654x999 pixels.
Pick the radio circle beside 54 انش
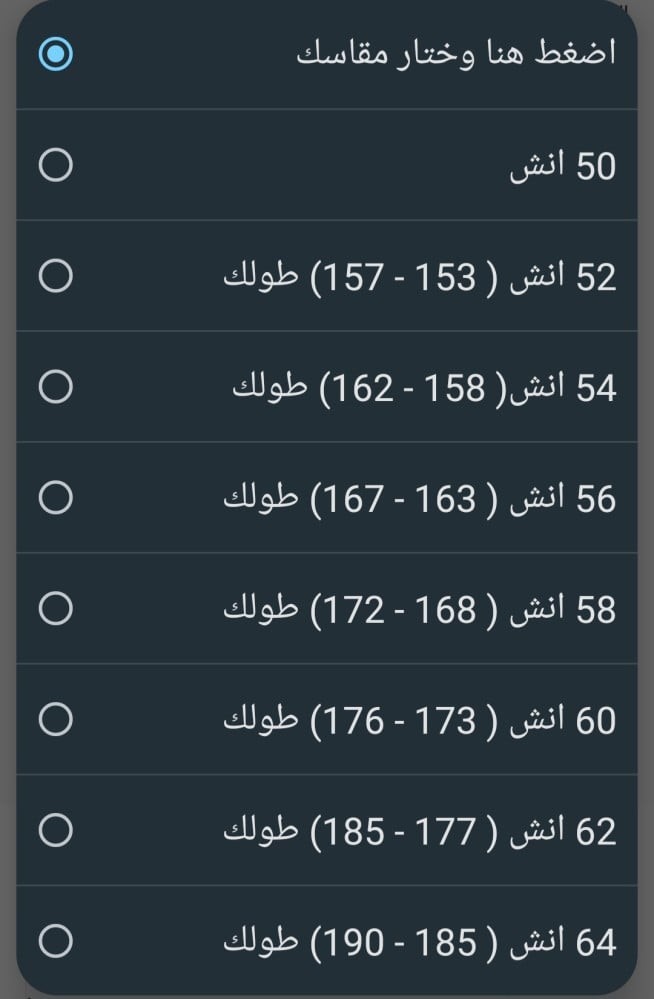click(x=55, y=387)
